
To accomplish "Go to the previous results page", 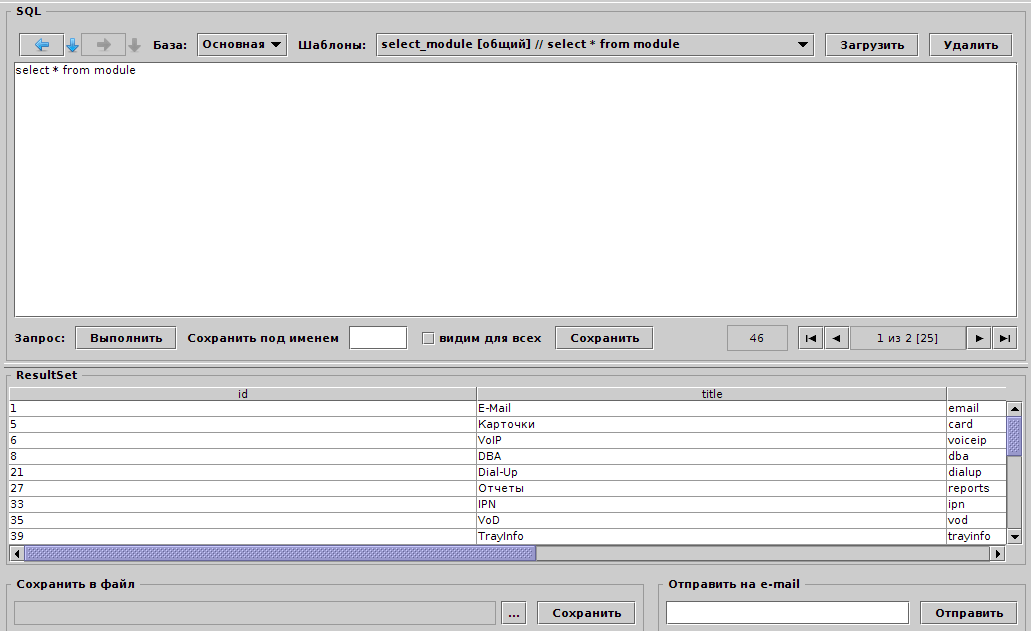I will pyautogui.click(x=837, y=338).
